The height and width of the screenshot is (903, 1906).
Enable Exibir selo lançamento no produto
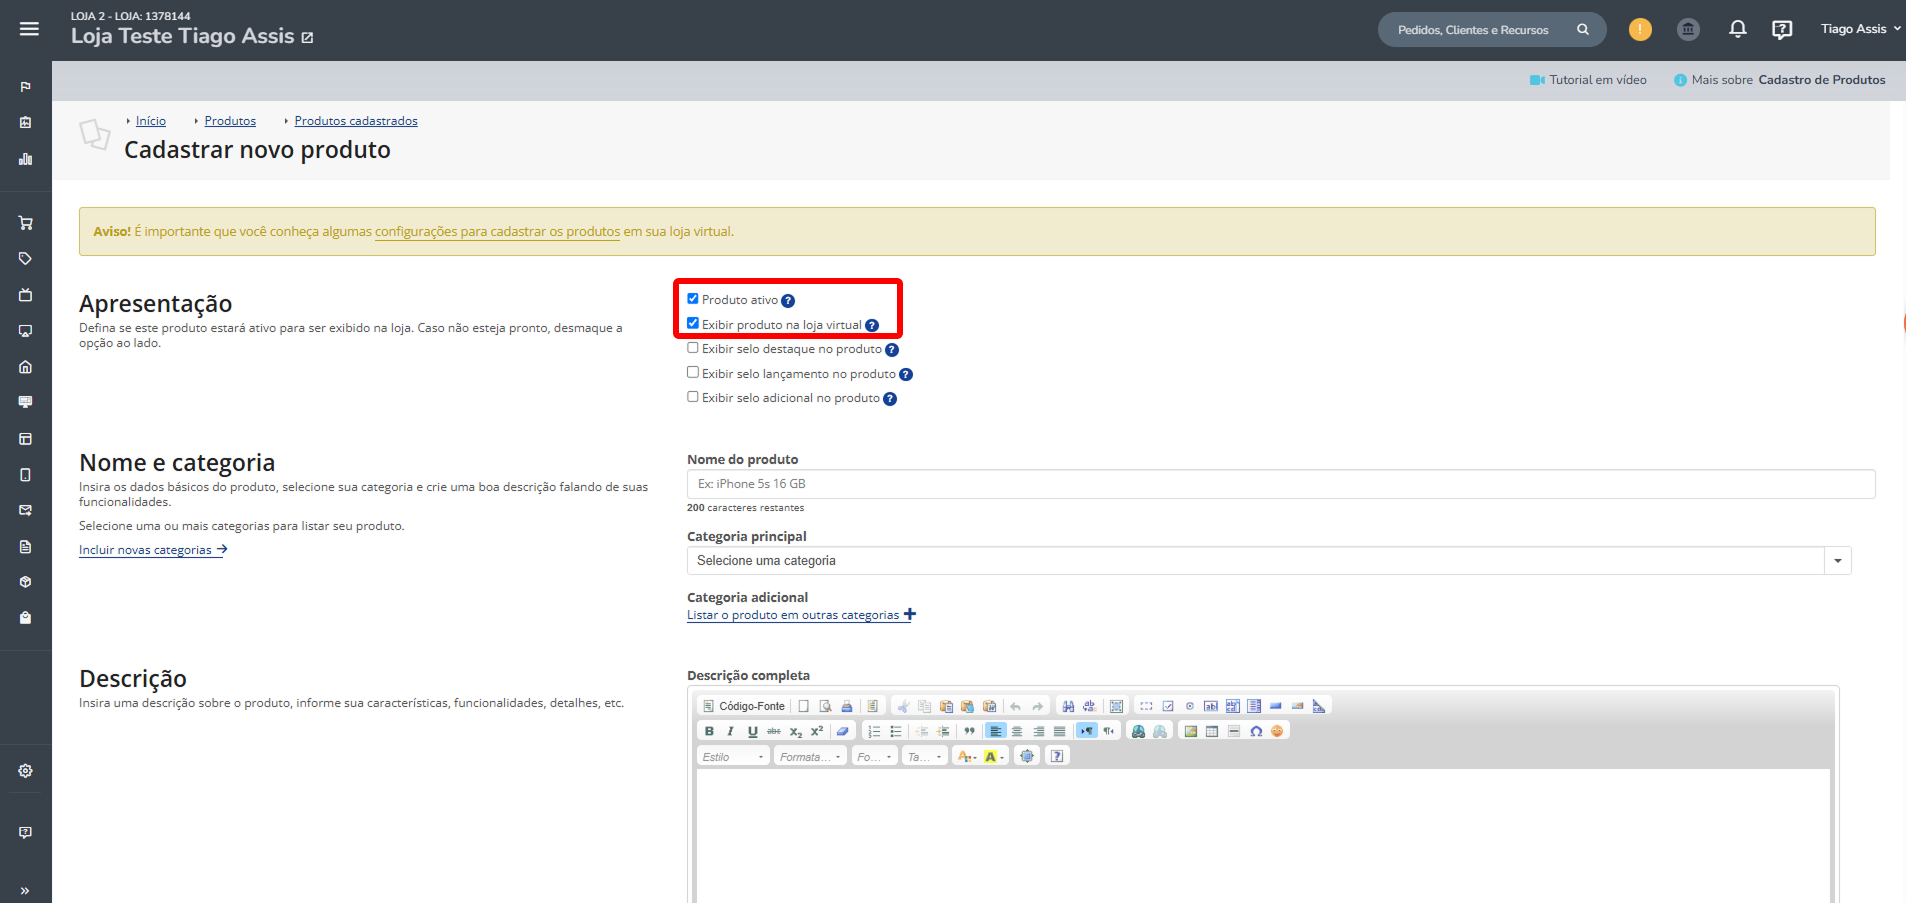(x=693, y=372)
